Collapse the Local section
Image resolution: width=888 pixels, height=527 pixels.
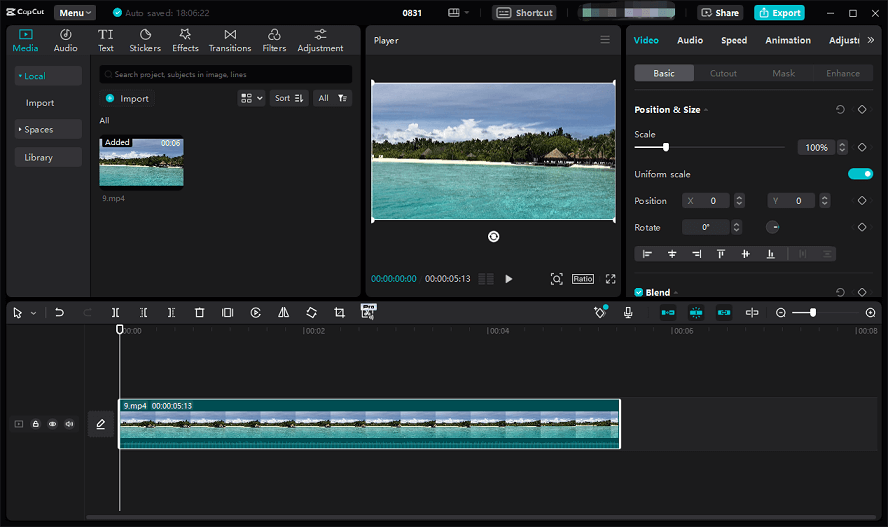click(x=48, y=76)
